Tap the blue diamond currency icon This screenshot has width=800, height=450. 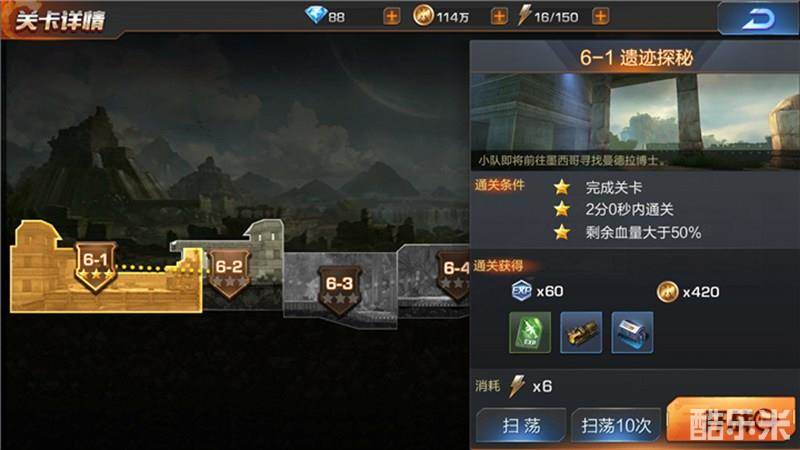point(316,15)
